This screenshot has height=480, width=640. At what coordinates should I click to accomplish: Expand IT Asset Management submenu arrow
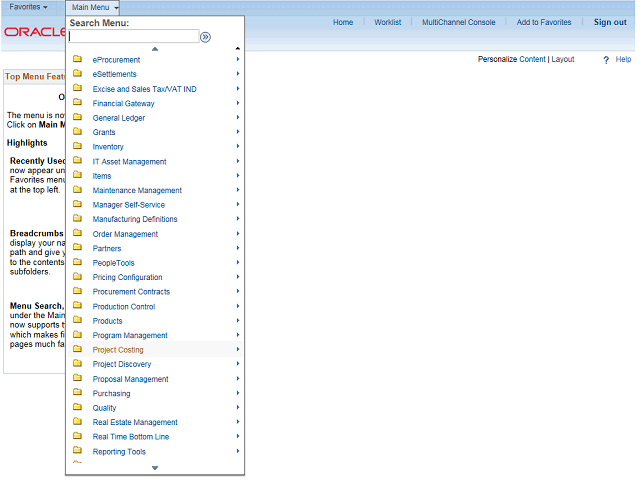click(238, 161)
